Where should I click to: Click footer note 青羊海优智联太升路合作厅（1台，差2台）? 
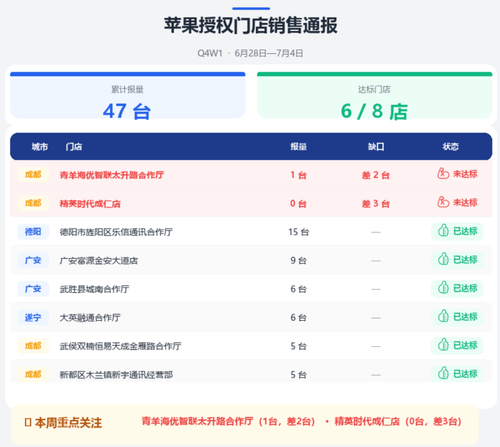(228, 421)
